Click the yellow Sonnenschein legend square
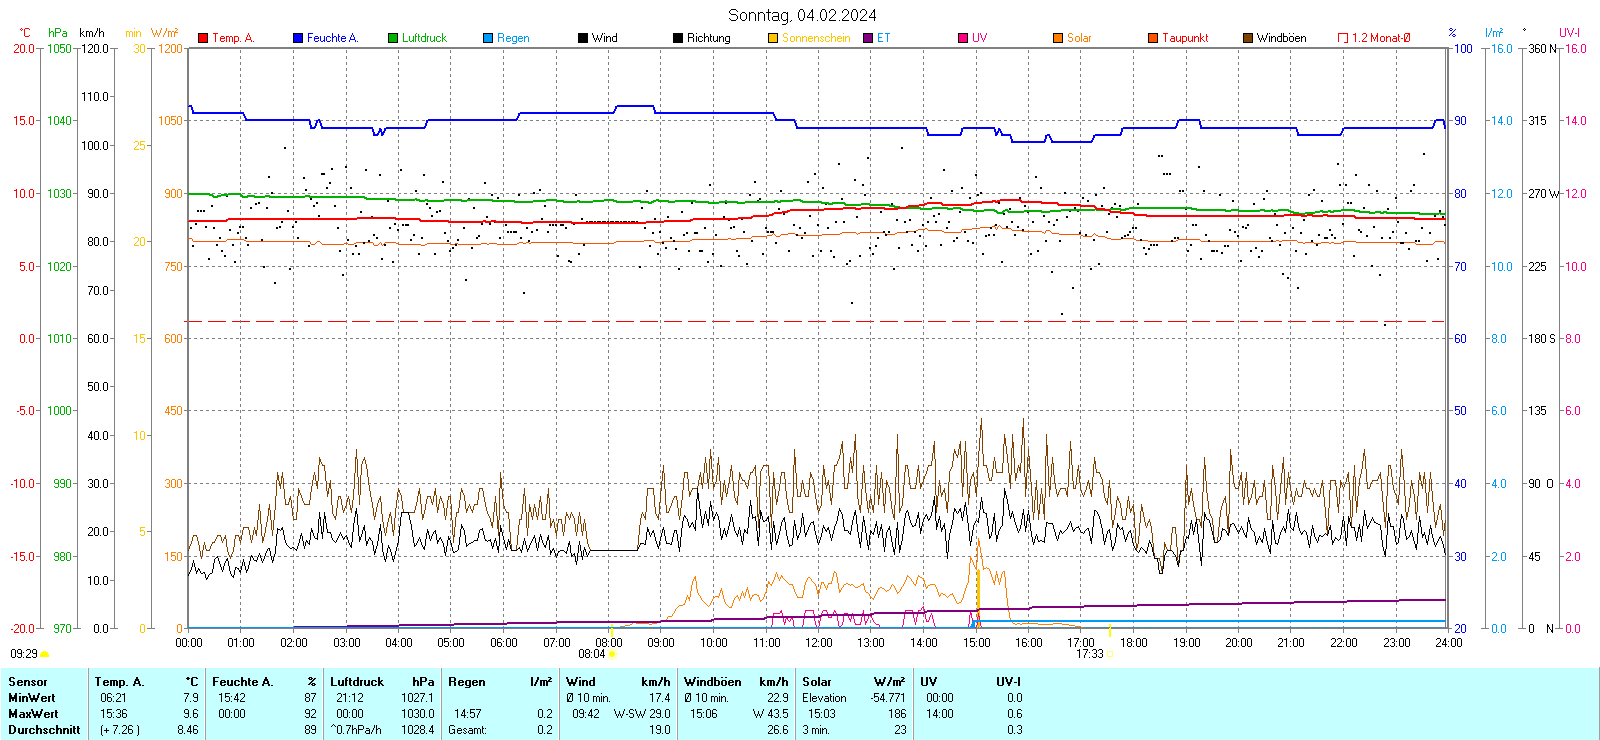Viewport: 1600px width, 740px height. (x=773, y=38)
